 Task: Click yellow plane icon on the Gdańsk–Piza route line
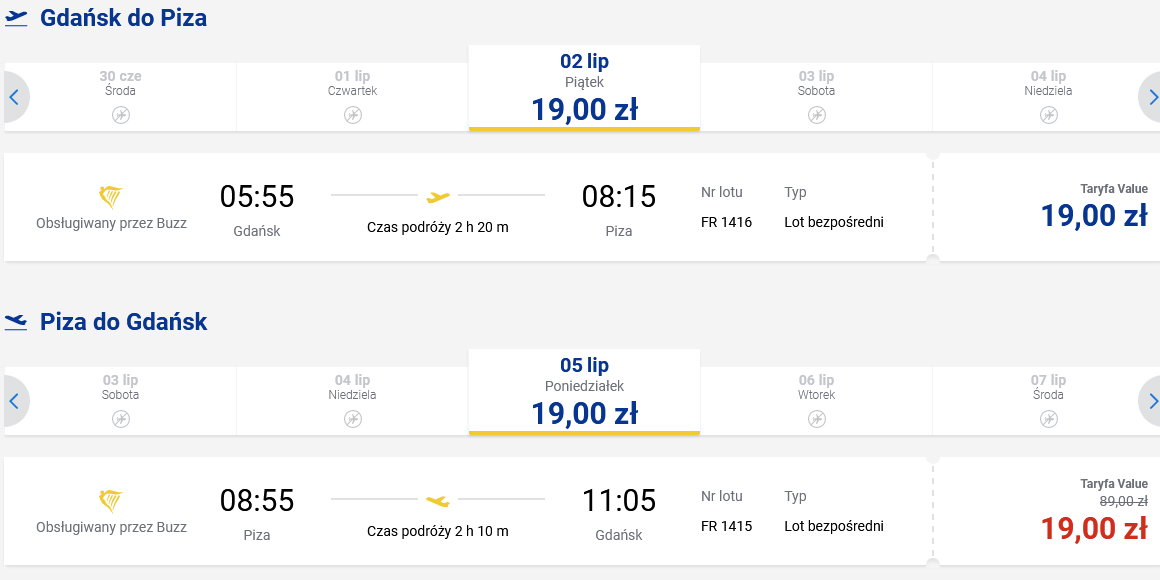(x=438, y=197)
